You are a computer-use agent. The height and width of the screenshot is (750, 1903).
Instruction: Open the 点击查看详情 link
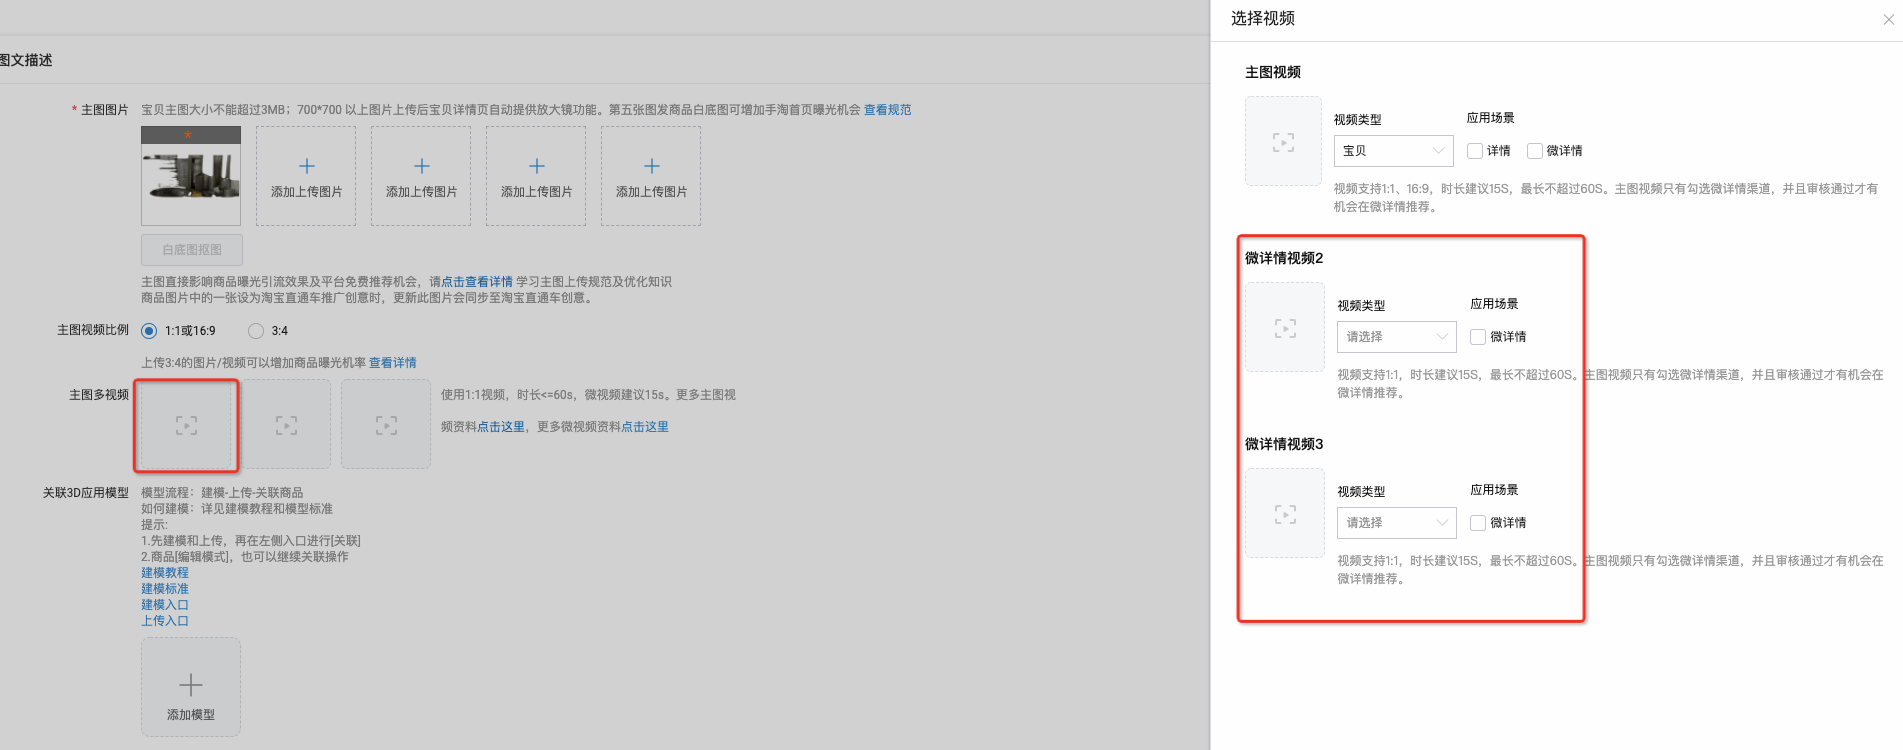pos(477,282)
